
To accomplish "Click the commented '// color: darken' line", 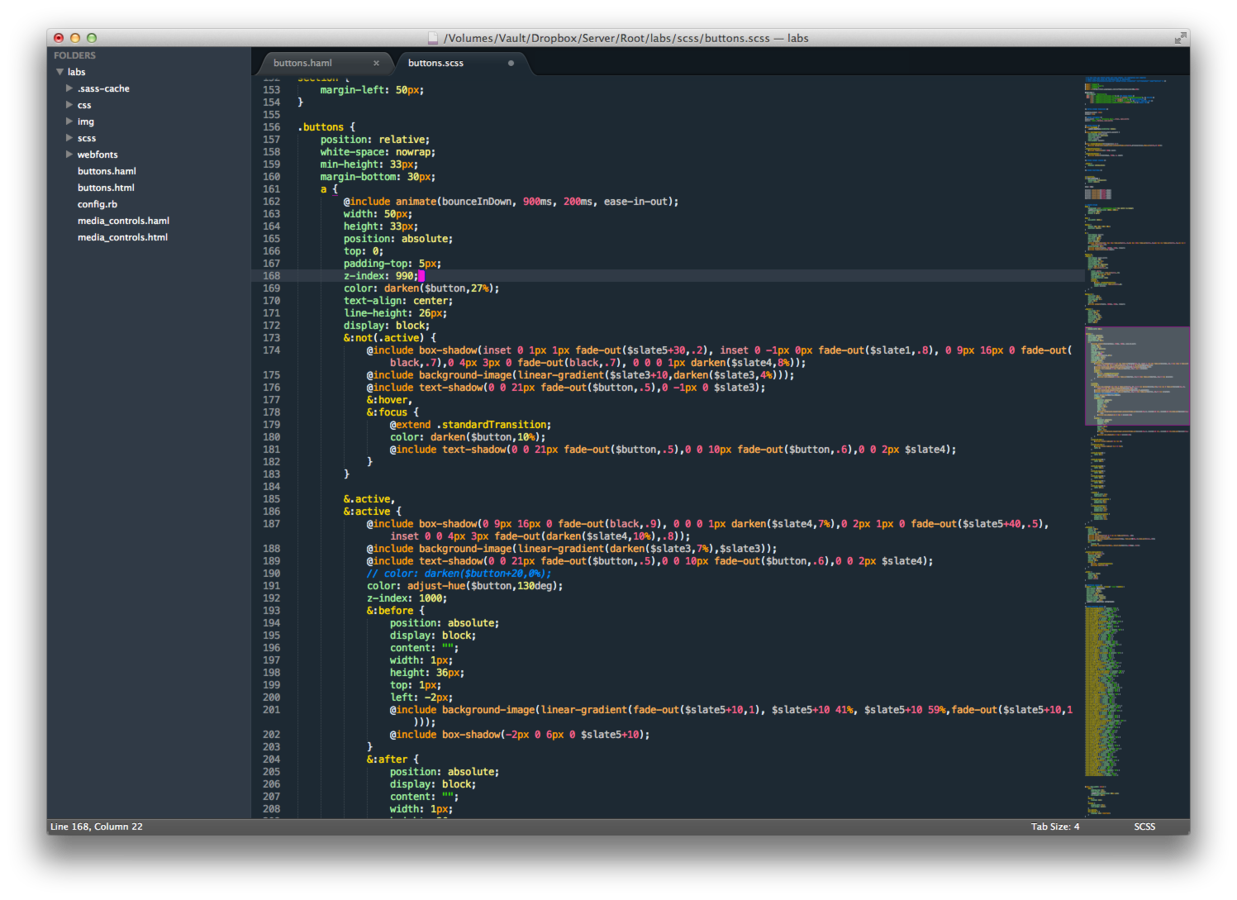I will pyautogui.click(x=459, y=574).
